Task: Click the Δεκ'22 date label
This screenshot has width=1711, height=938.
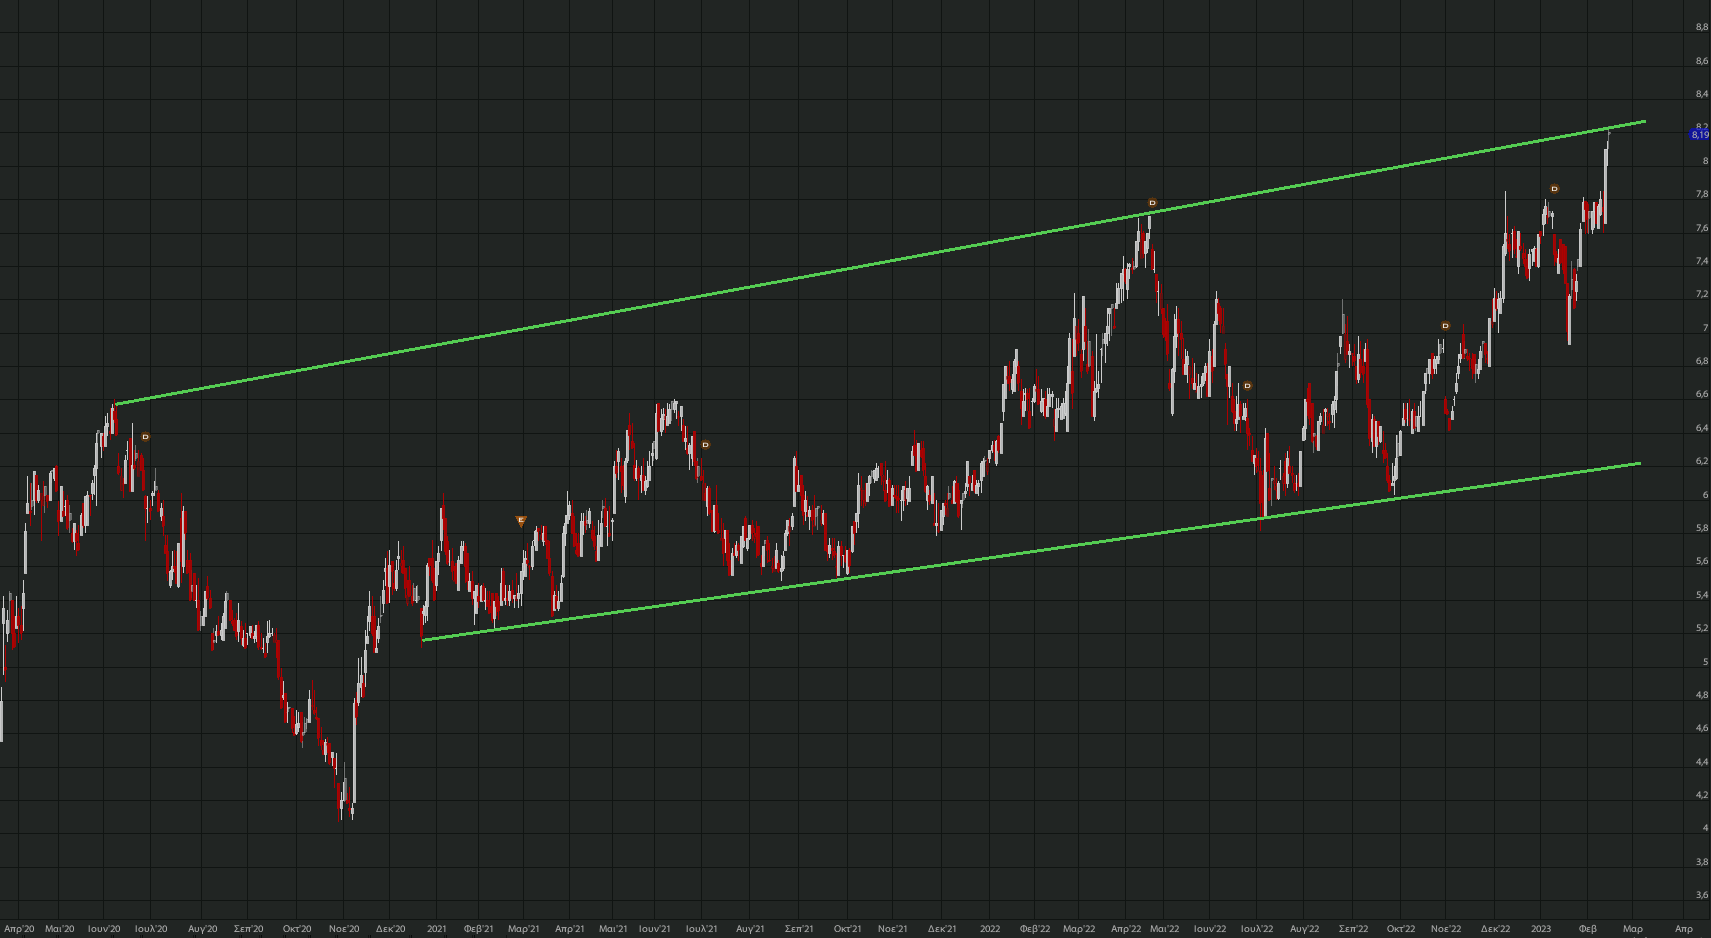Action: (1496, 929)
